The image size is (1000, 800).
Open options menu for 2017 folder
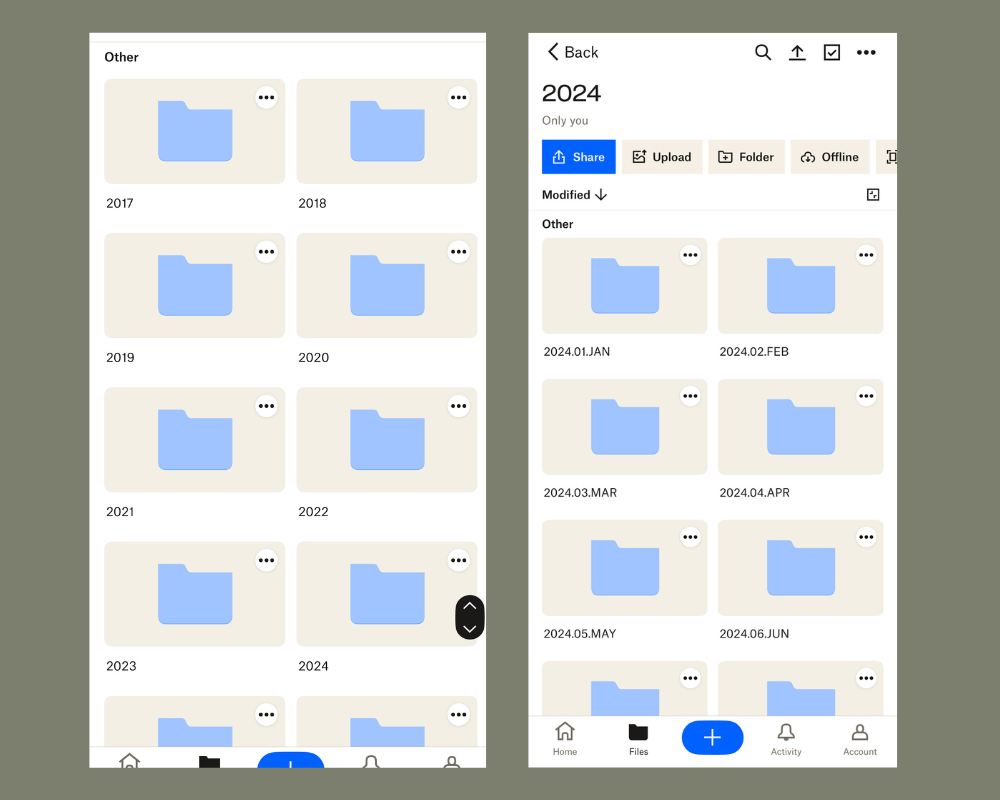coord(266,98)
